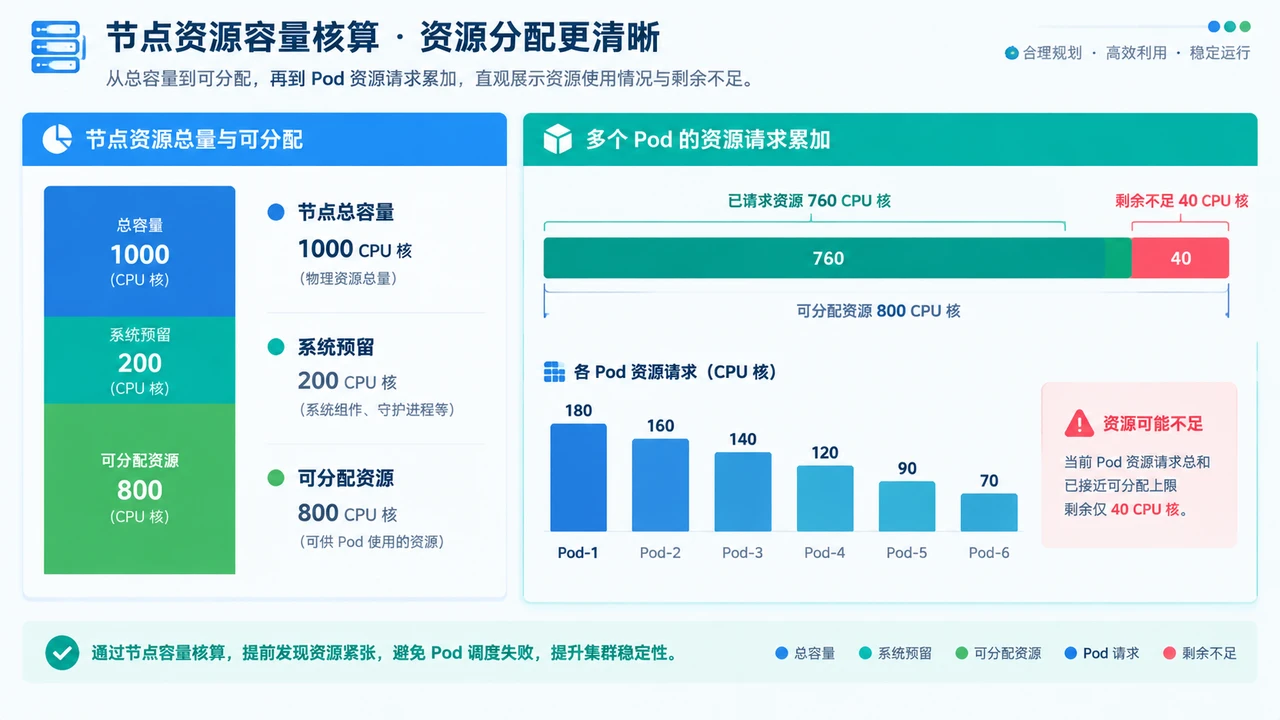Image resolution: width=1280 pixels, height=720 pixels.
Task: Click the Pod-2 bar with value 160
Action: coord(660,485)
